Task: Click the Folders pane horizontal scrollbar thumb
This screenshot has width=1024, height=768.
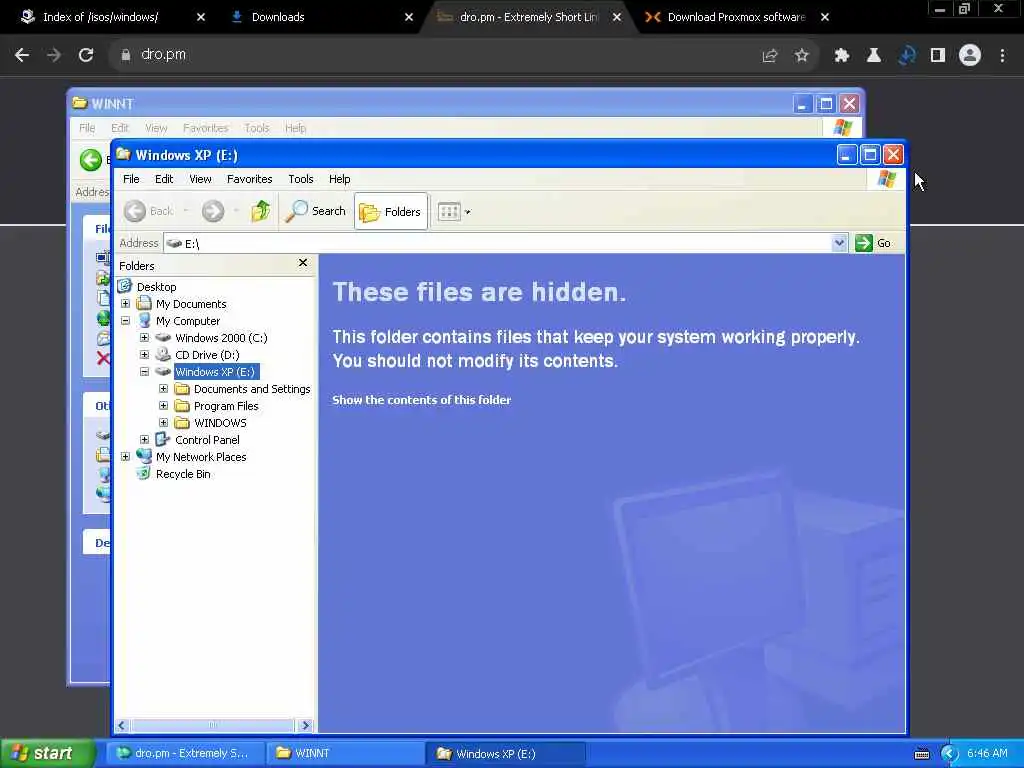Action: (212, 726)
